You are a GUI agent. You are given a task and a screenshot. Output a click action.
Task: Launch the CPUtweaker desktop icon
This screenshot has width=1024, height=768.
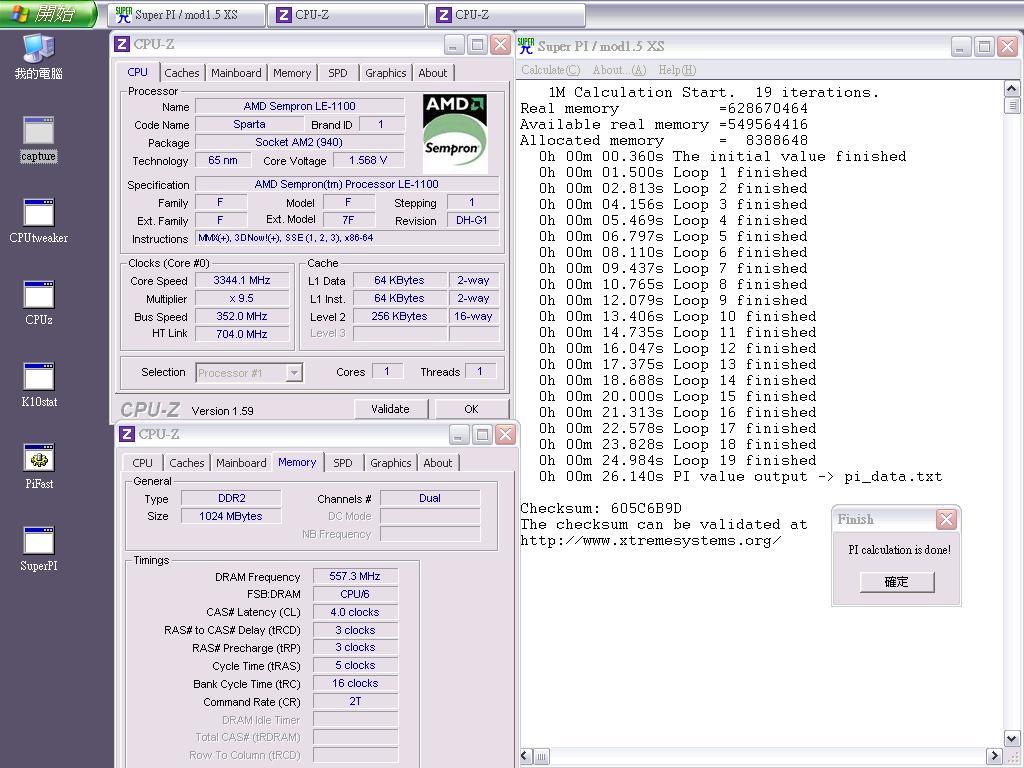[39, 221]
